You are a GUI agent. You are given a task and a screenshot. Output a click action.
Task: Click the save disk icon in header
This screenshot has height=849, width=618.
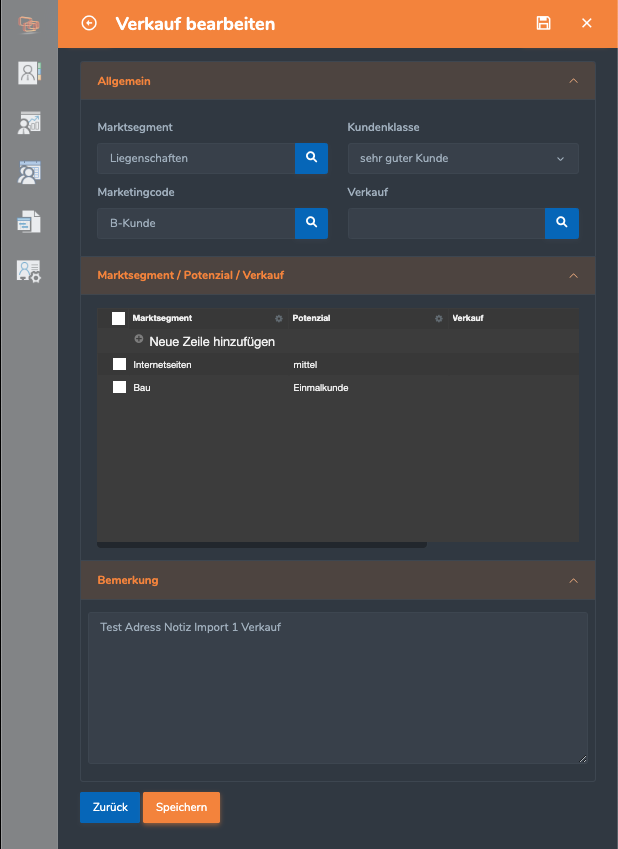(x=543, y=23)
